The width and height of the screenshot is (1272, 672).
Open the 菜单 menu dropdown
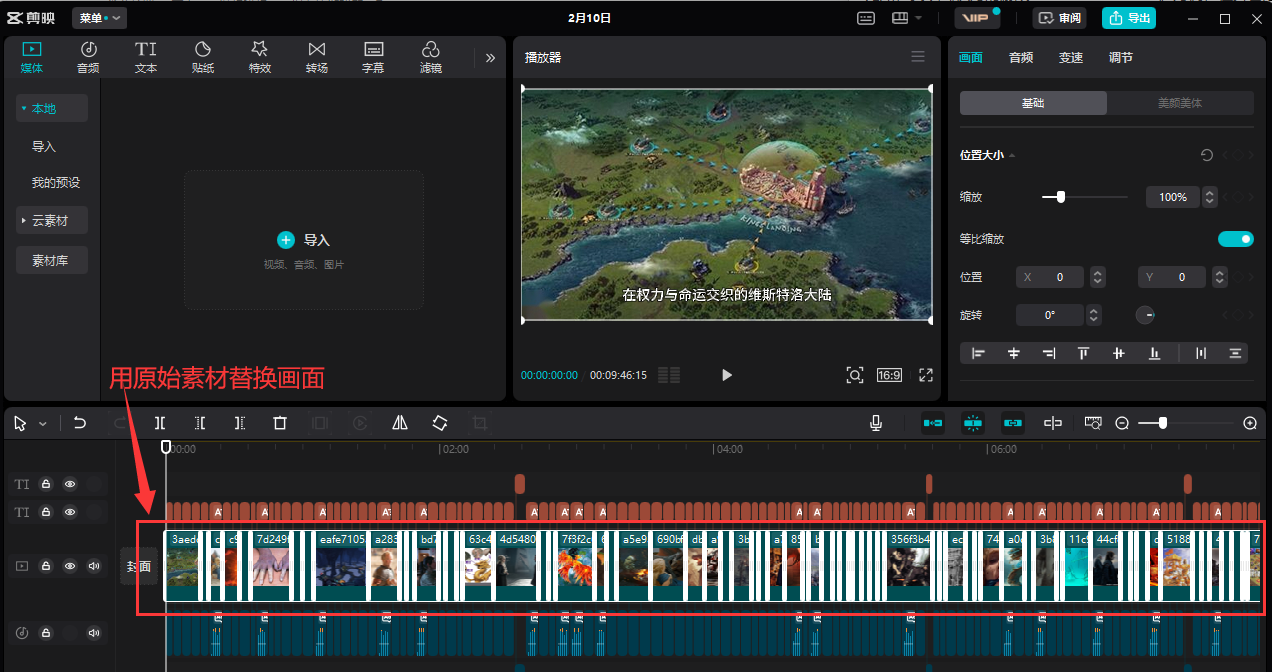coord(100,18)
